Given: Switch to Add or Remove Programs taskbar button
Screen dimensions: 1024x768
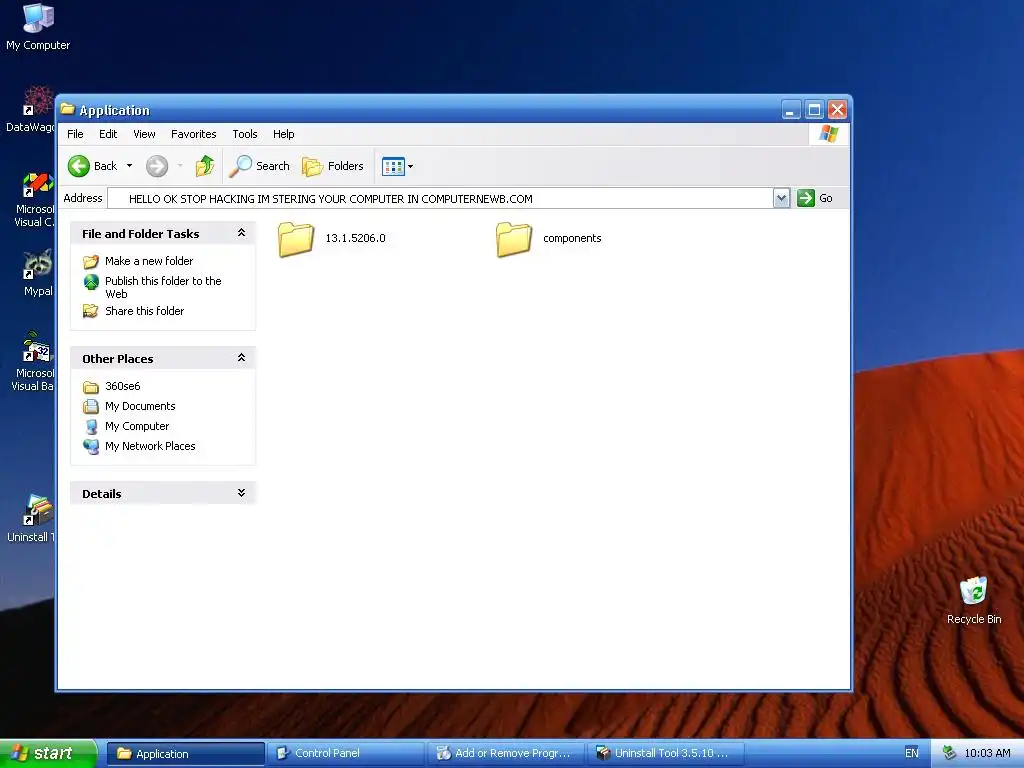Looking at the screenshot, I should coord(506,754).
